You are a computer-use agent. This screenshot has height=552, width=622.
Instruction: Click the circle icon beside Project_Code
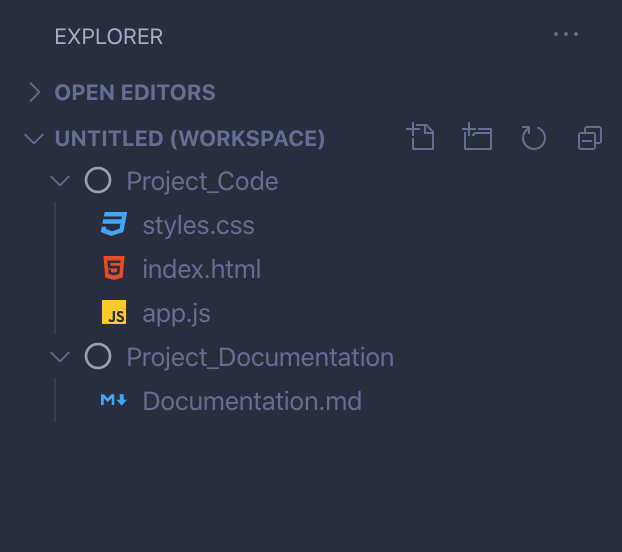pos(98,180)
